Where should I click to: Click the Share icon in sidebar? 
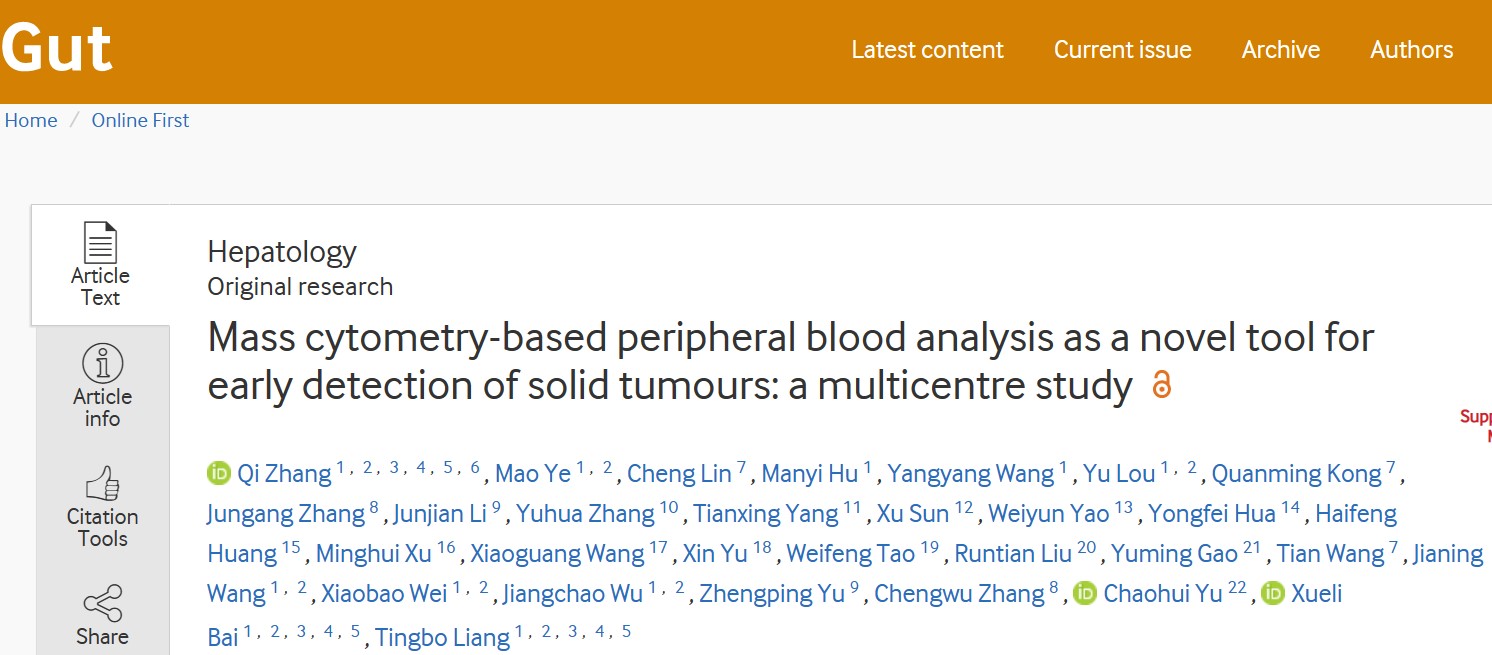point(102,604)
